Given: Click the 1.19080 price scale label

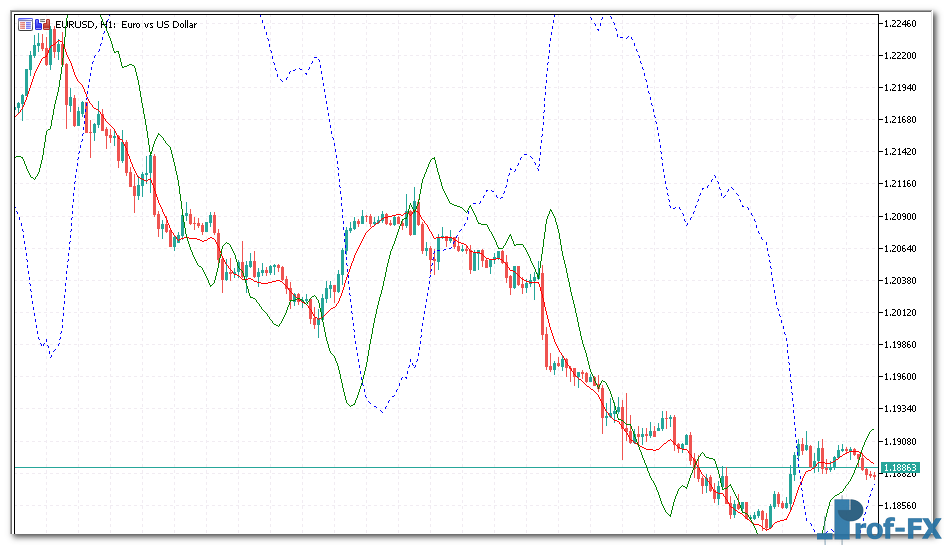Looking at the screenshot, I should [x=902, y=440].
